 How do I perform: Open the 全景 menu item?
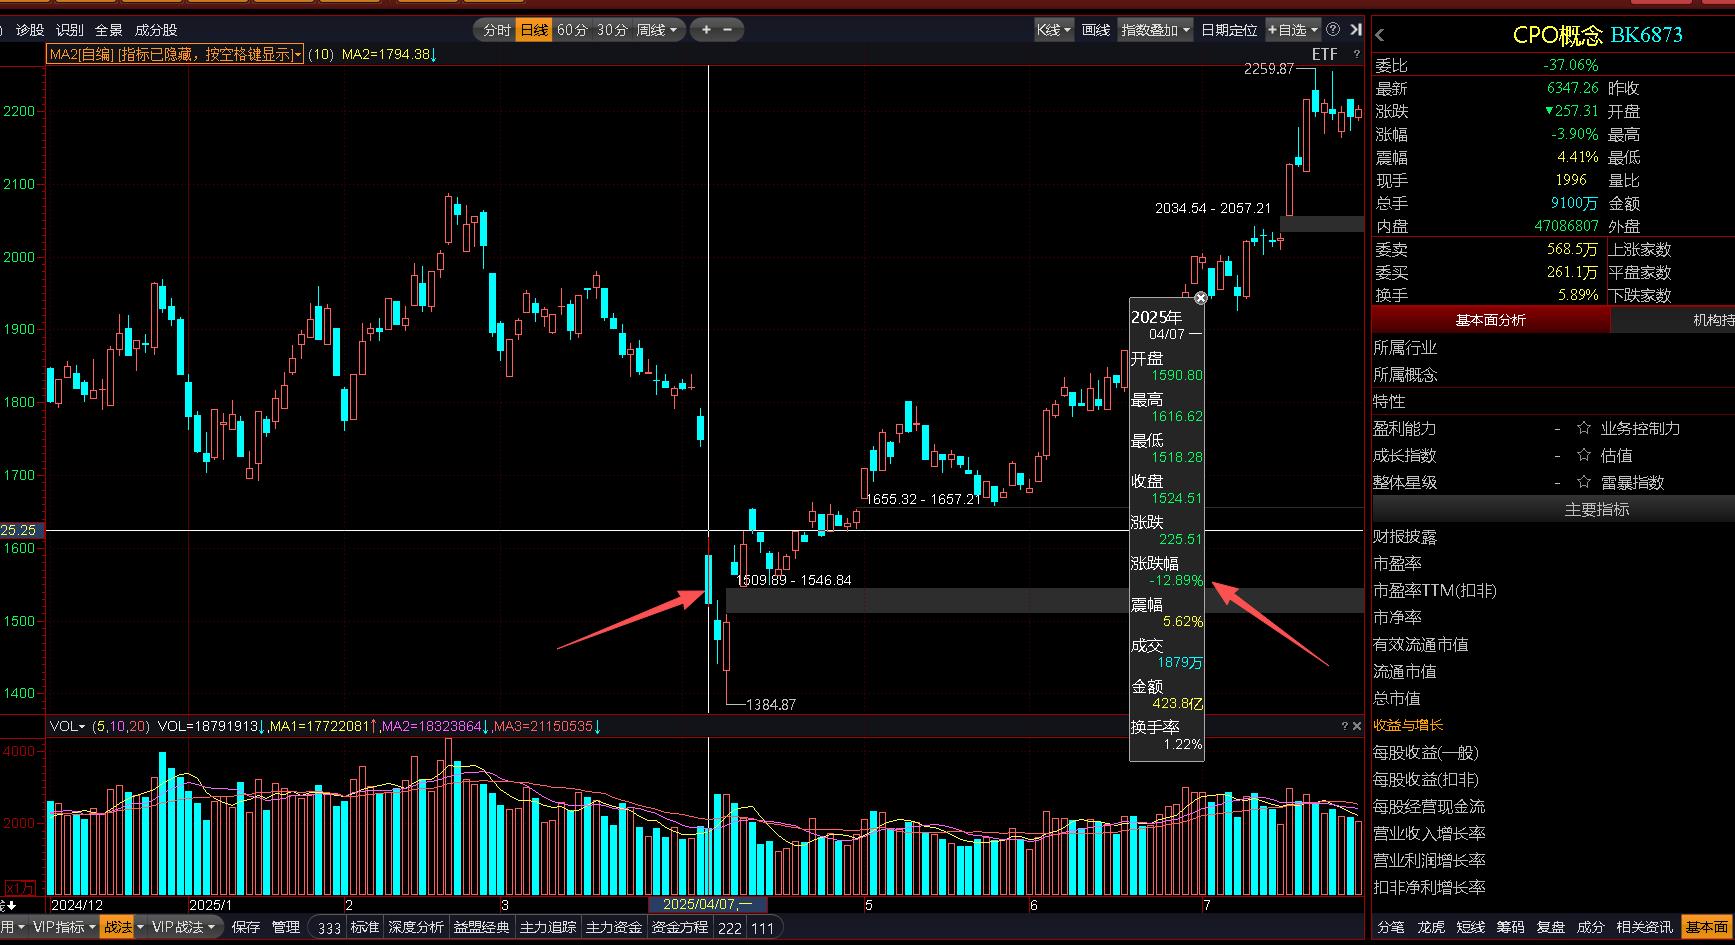pyautogui.click(x=109, y=30)
